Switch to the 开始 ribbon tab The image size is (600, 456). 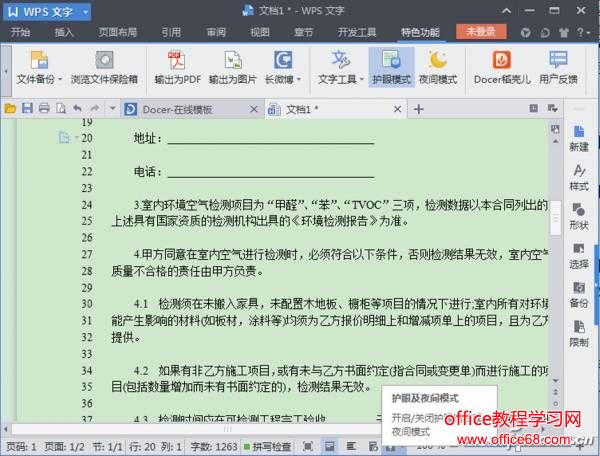point(20,32)
